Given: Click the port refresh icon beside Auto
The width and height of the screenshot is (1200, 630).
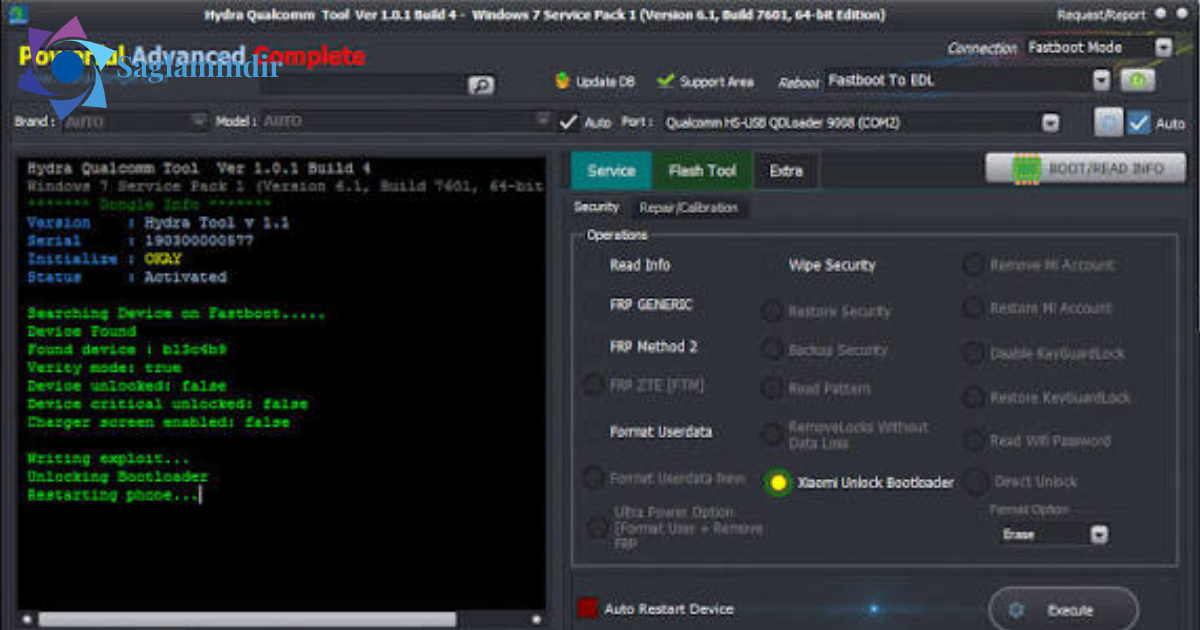Looking at the screenshot, I should 1107,122.
